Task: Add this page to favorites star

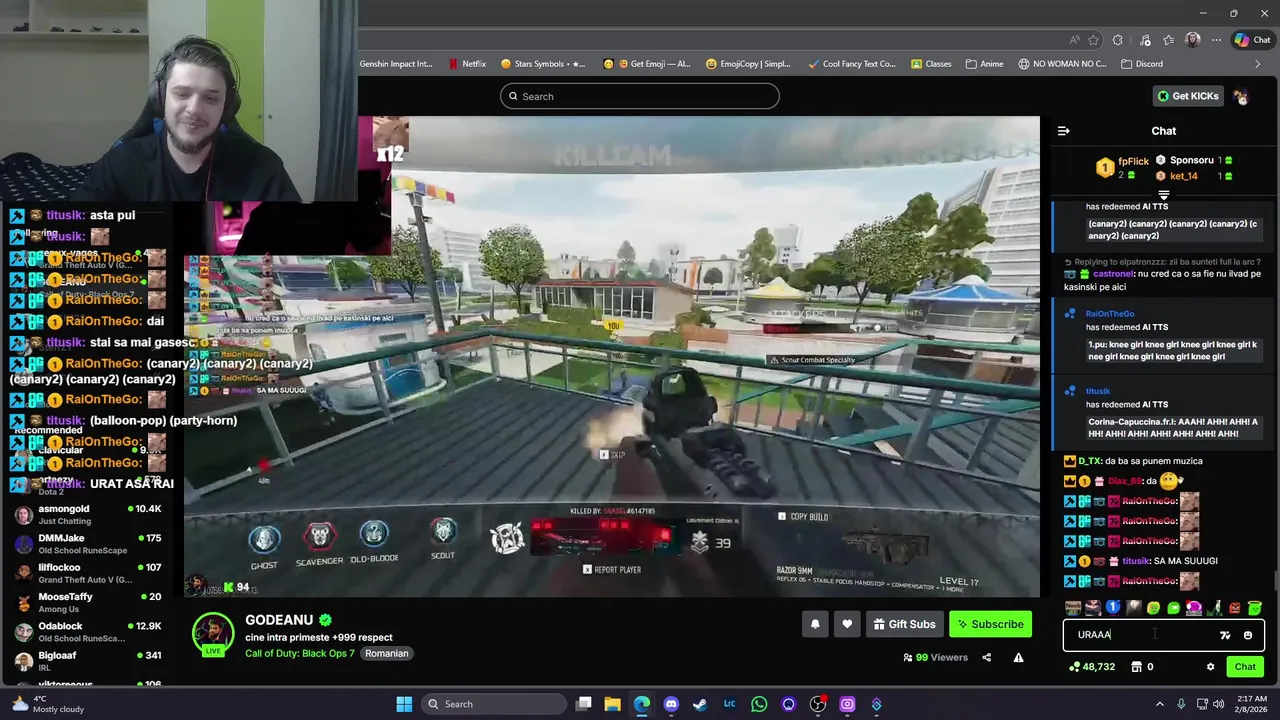Action: tap(1093, 40)
